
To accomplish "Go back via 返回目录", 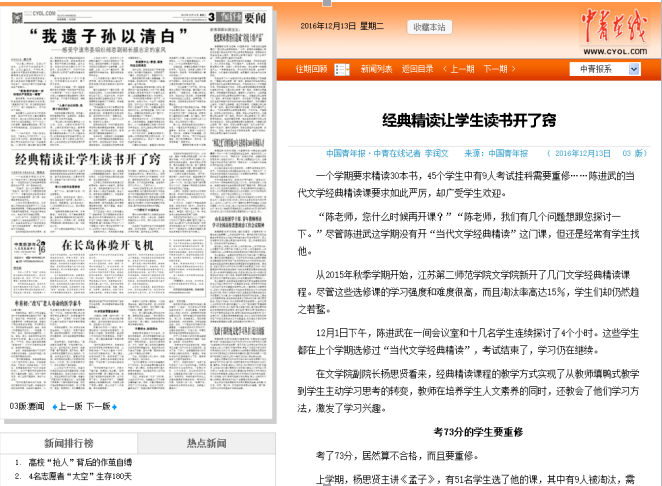I will (x=417, y=69).
